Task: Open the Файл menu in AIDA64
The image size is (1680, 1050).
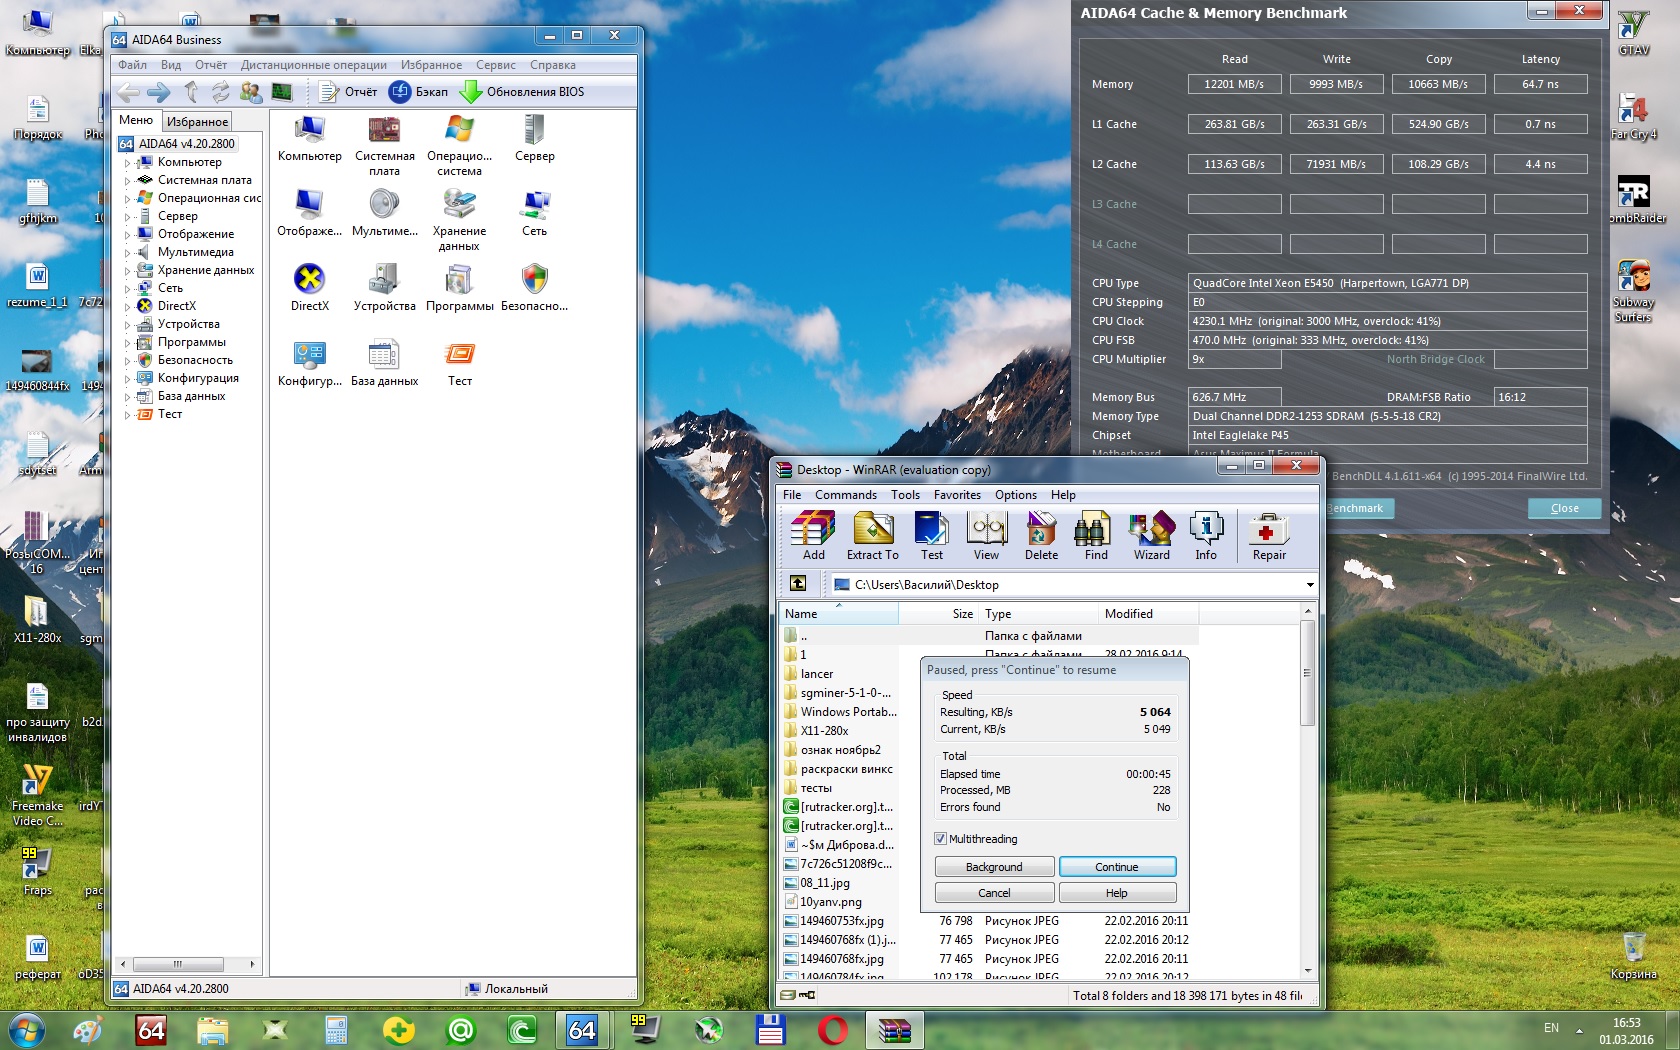Action: coord(132,65)
